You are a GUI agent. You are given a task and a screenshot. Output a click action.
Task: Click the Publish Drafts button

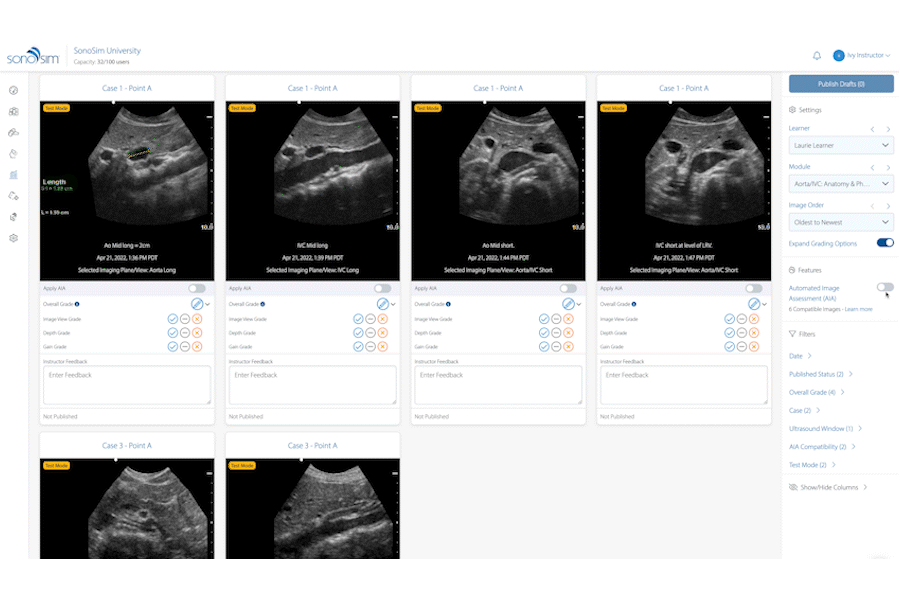[840, 84]
